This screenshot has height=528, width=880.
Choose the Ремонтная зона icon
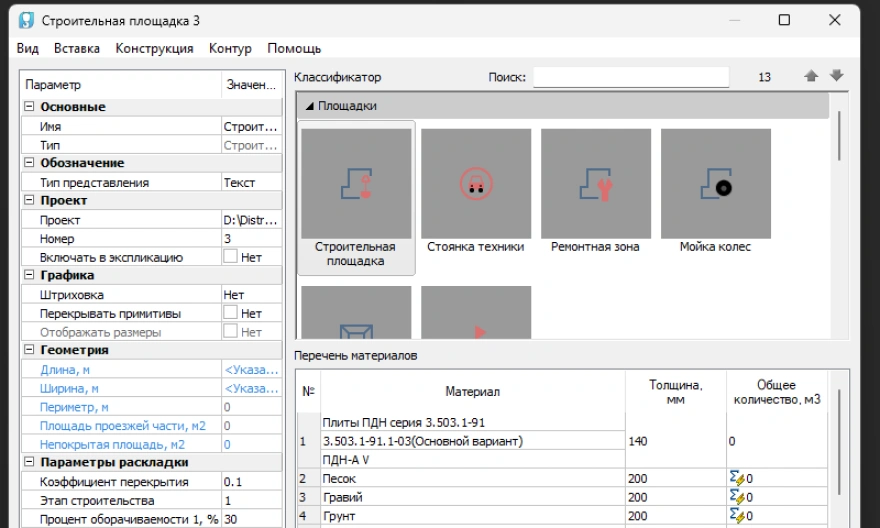pyautogui.click(x=595, y=182)
